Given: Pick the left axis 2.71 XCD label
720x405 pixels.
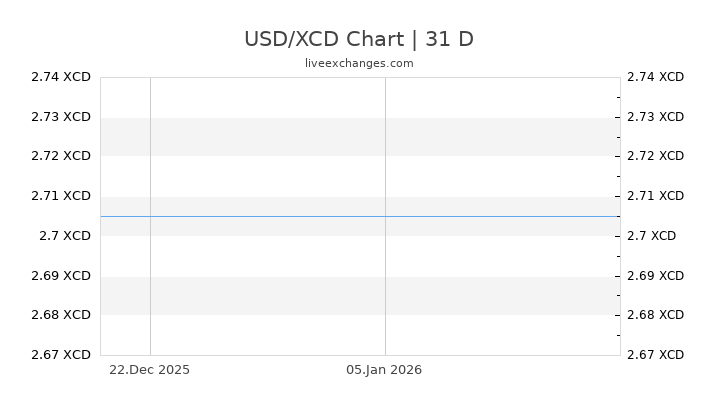Looking at the screenshot, I should 62,196.
